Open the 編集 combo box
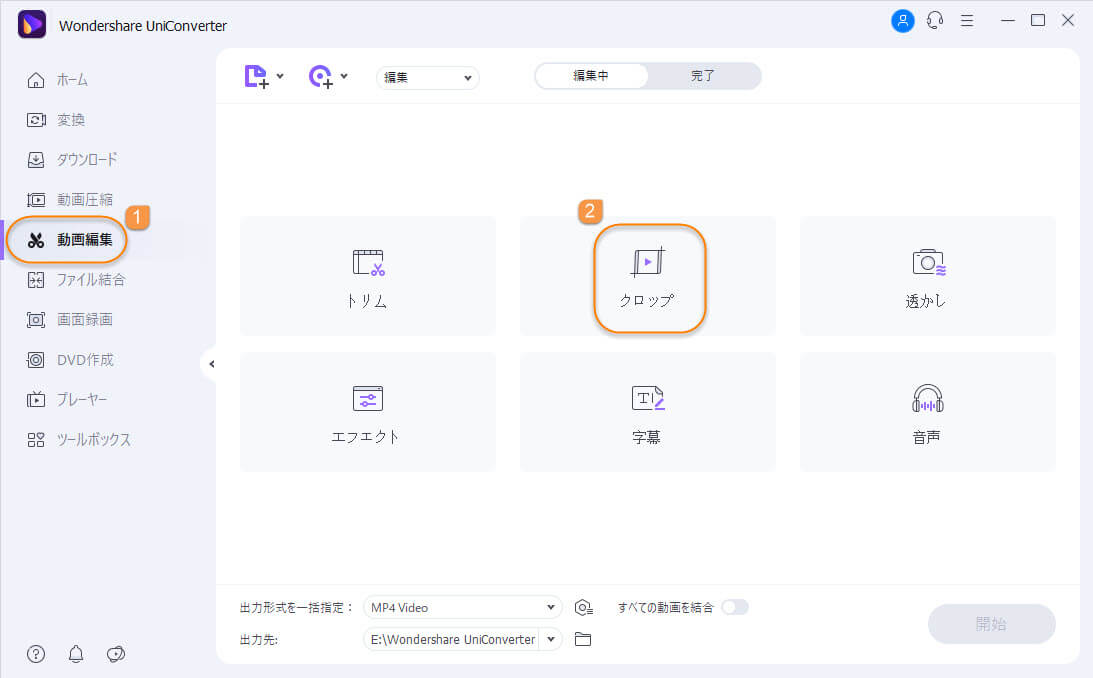 click(427, 77)
